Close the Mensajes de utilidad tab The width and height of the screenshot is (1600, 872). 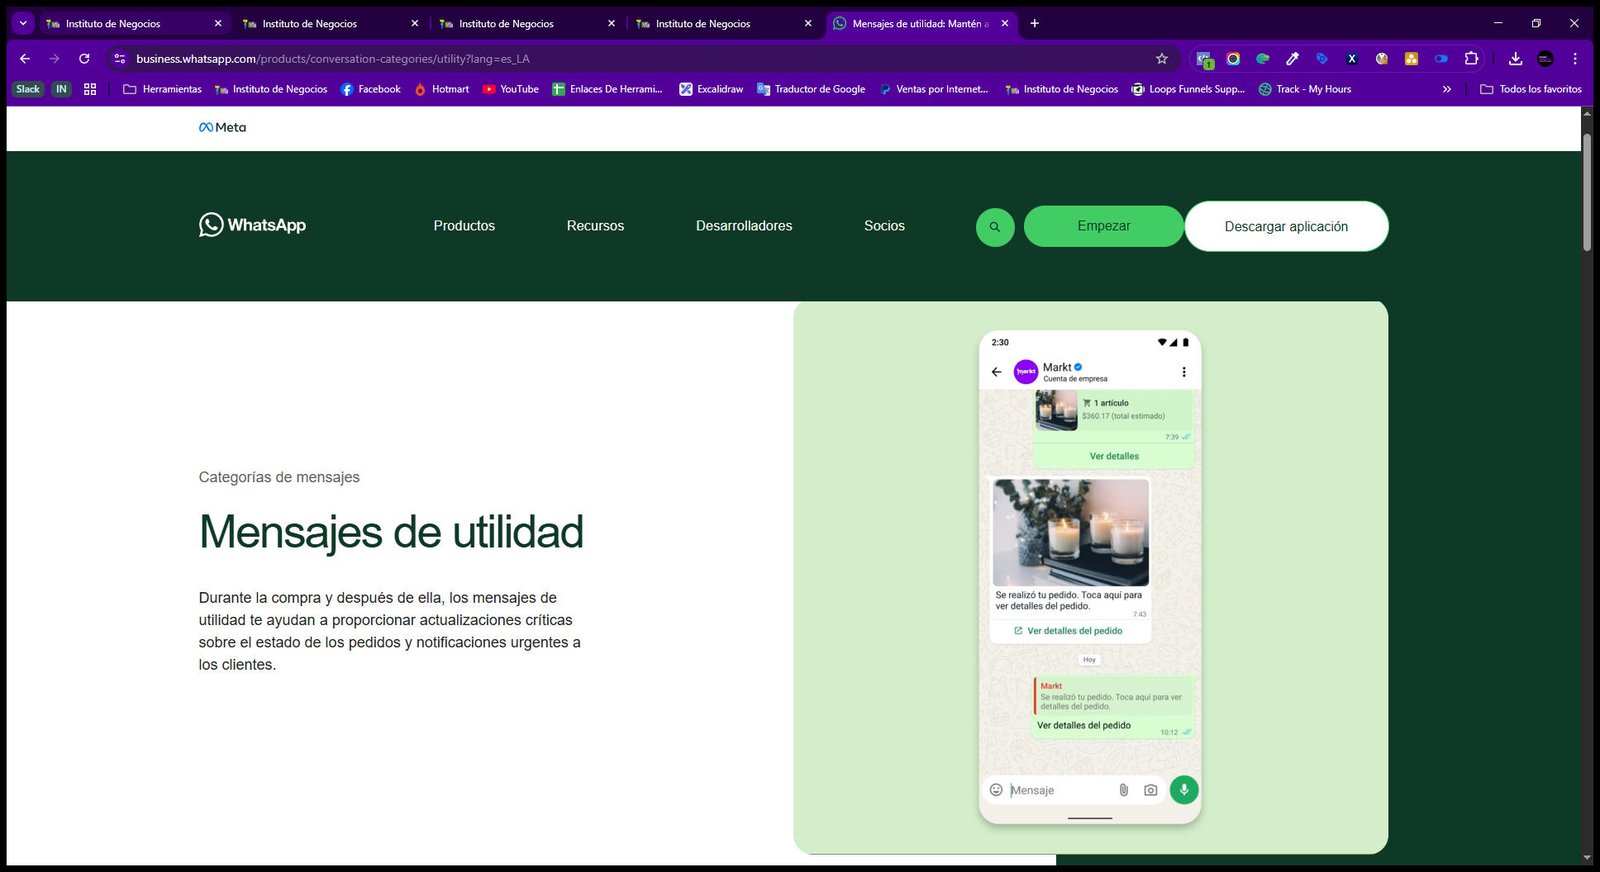[1005, 23]
